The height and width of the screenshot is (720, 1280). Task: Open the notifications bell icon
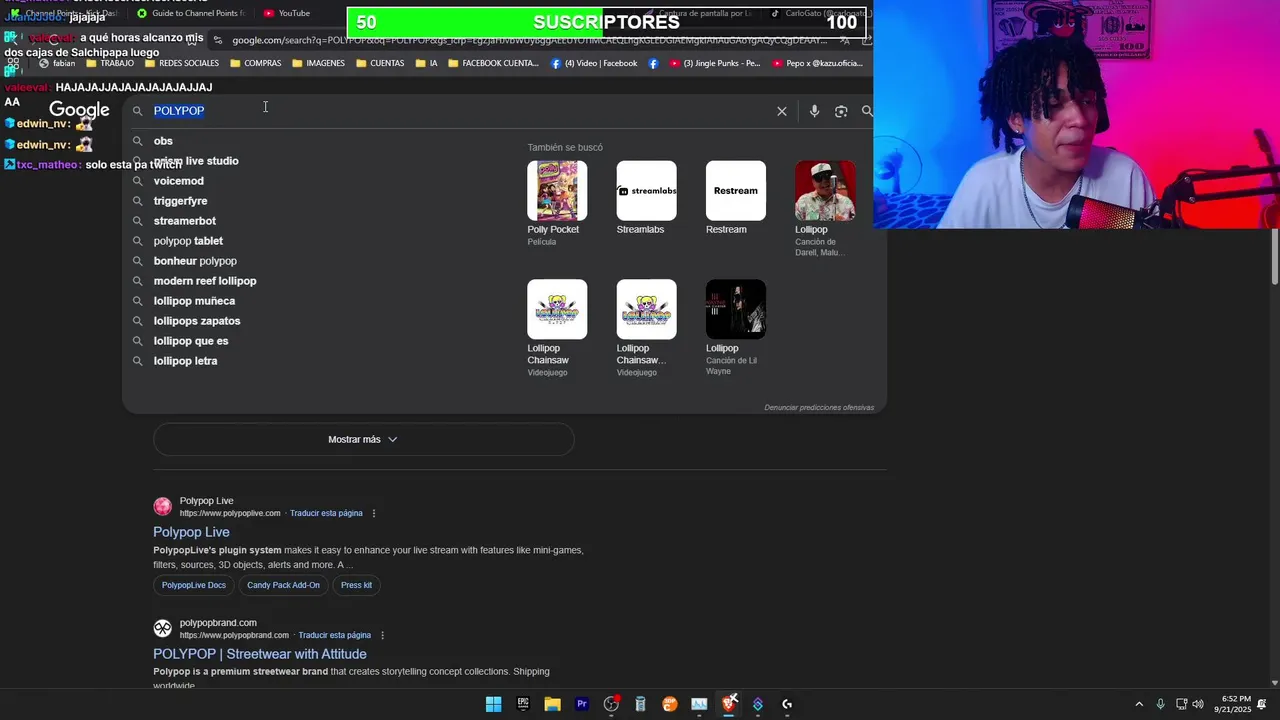tap(1263, 704)
